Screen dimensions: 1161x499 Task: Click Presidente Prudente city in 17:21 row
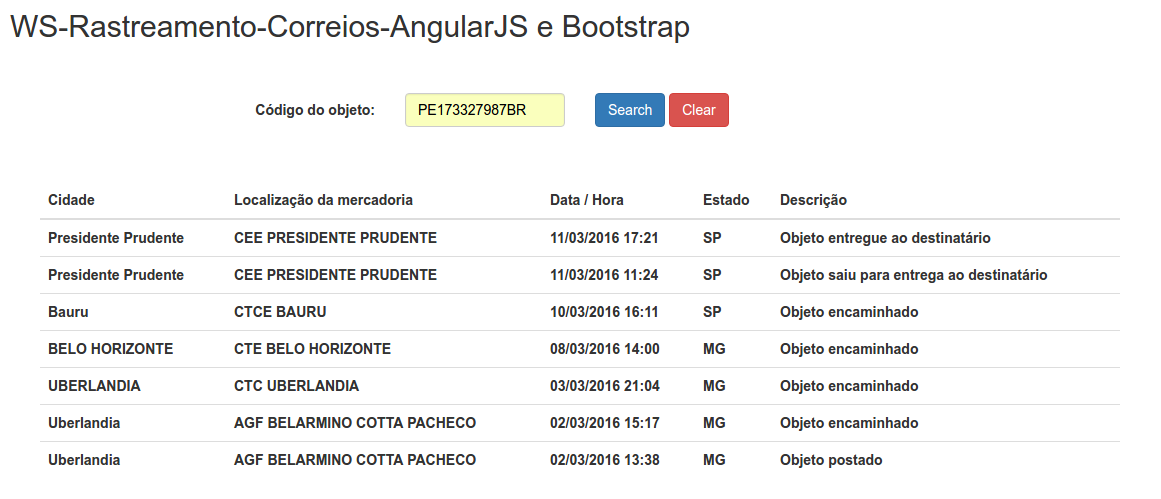tap(116, 238)
